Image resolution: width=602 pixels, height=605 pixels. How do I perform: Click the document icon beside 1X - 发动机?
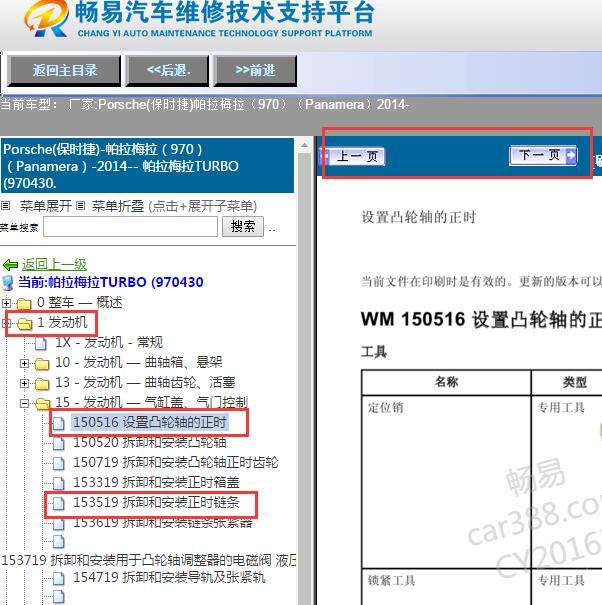point(41,343)
